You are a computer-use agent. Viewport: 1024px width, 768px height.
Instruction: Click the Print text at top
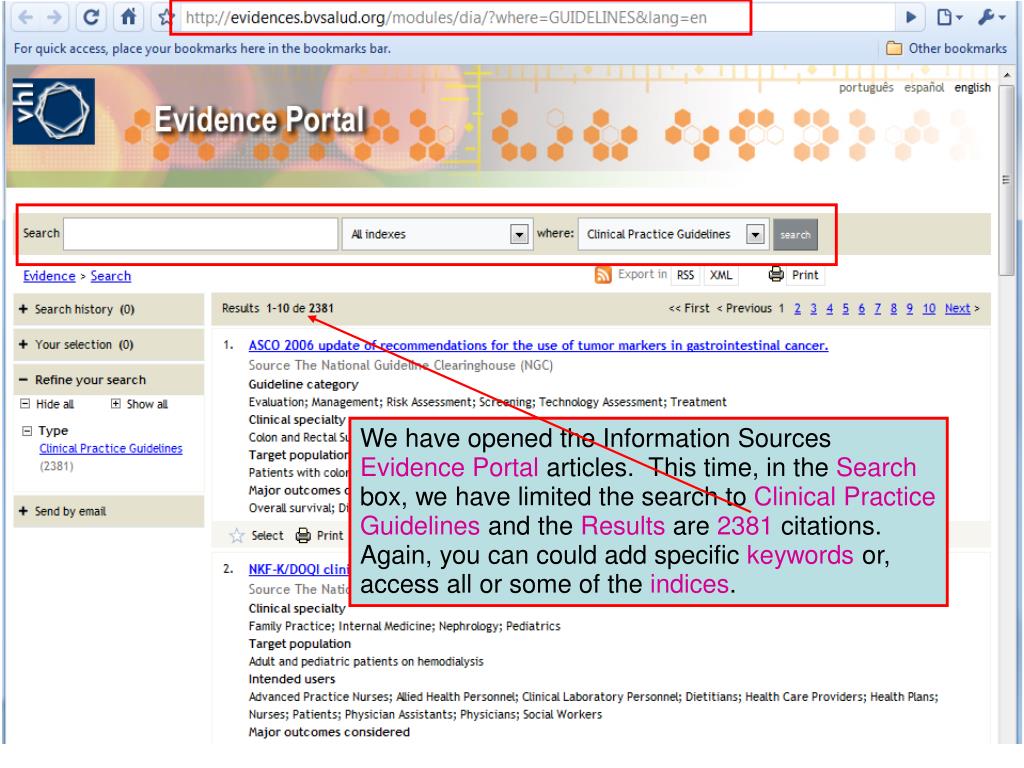pos(805,275)
